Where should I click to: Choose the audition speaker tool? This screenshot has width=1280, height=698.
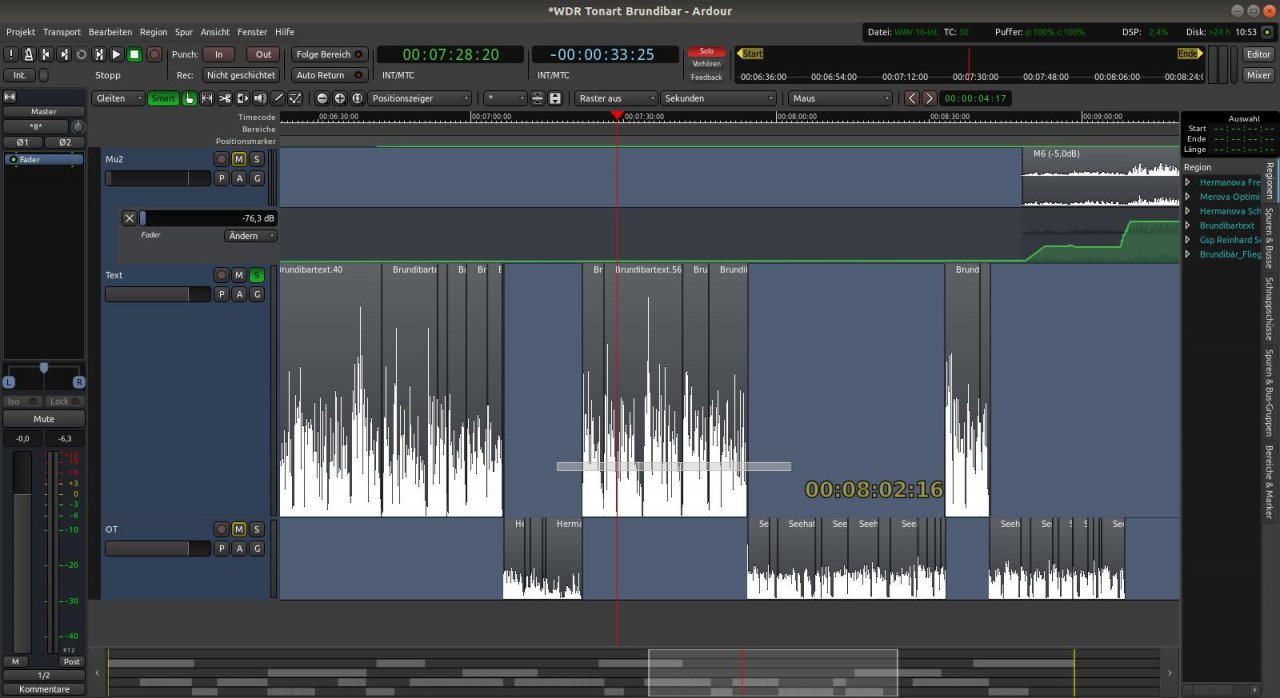(x=260, y=98)
